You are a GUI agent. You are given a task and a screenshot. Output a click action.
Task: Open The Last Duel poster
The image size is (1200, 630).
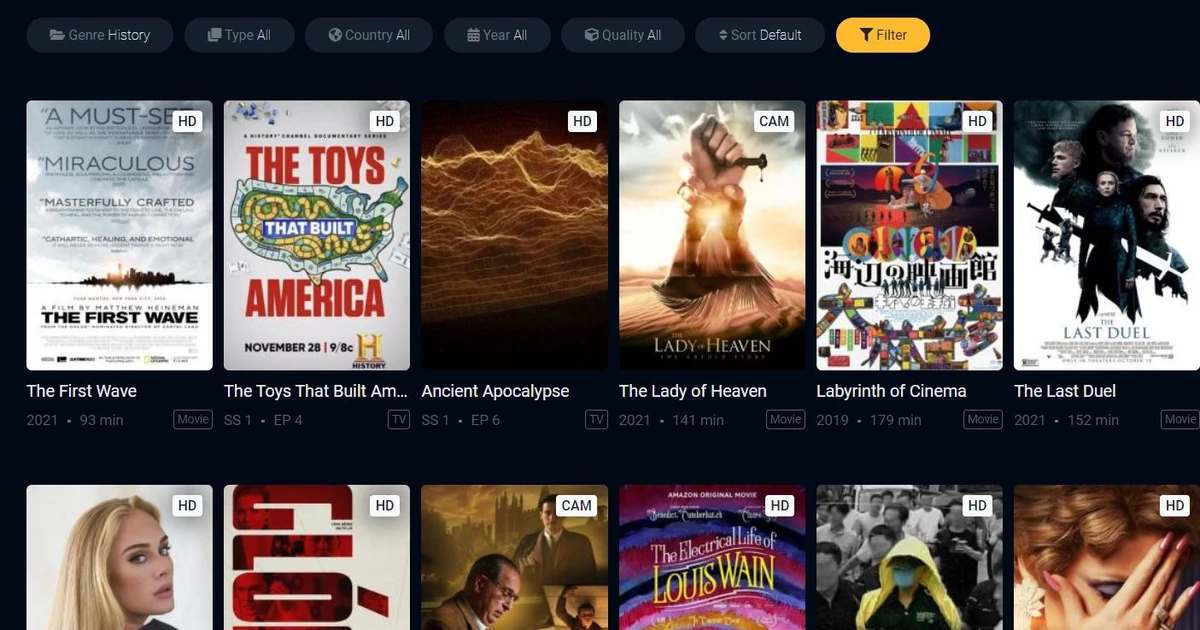[1107, 235]
